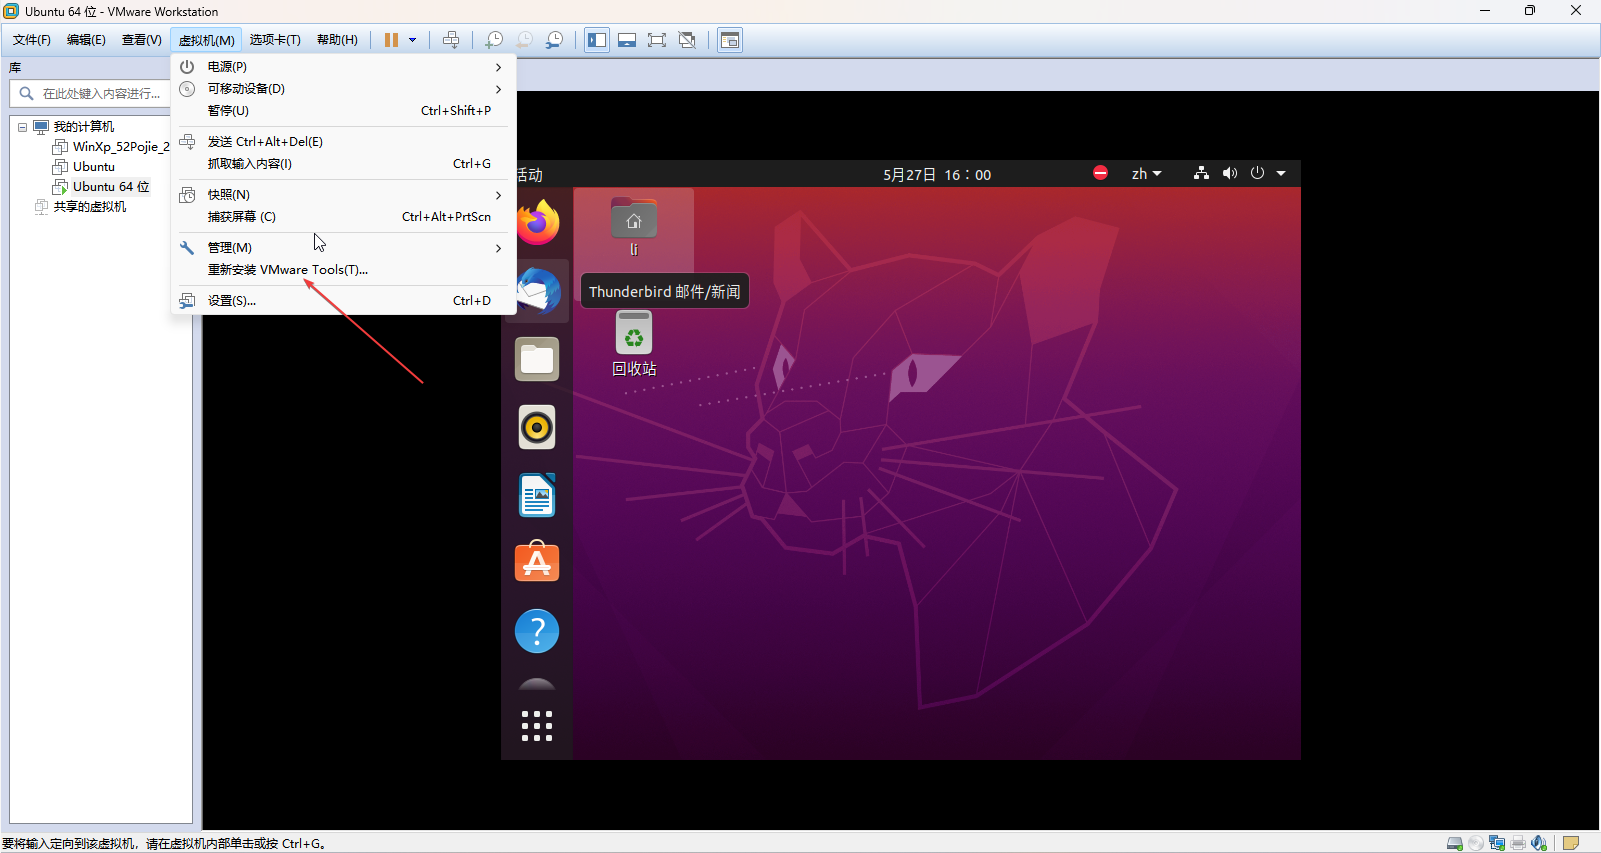
Task: Click the red do-not-disturb indicator icon
Action: click(1100, 173)
